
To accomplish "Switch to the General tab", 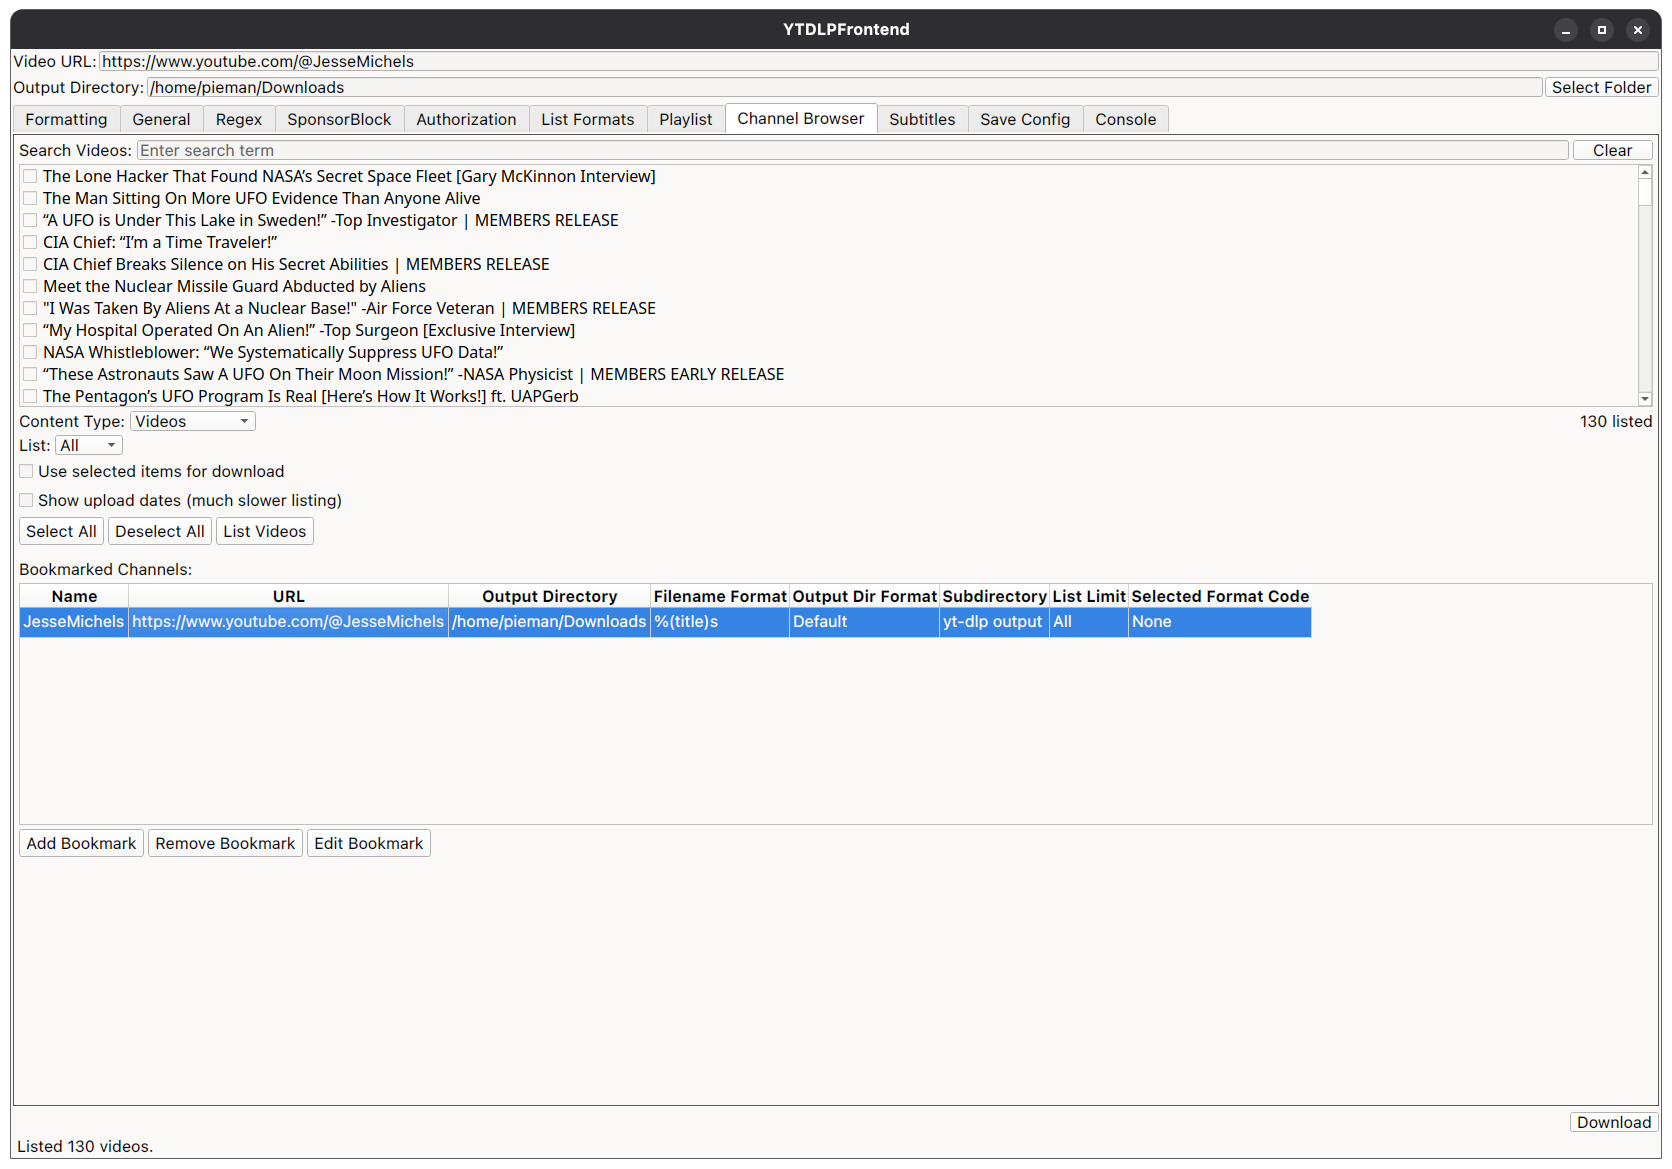I will click(161, 119).
